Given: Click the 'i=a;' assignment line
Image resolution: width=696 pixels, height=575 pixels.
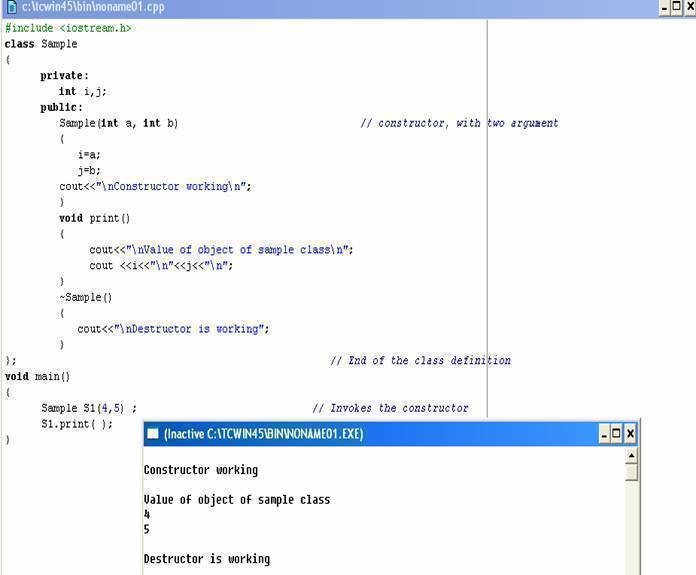Looking at the screenshot, I should [x=89, y=155].
